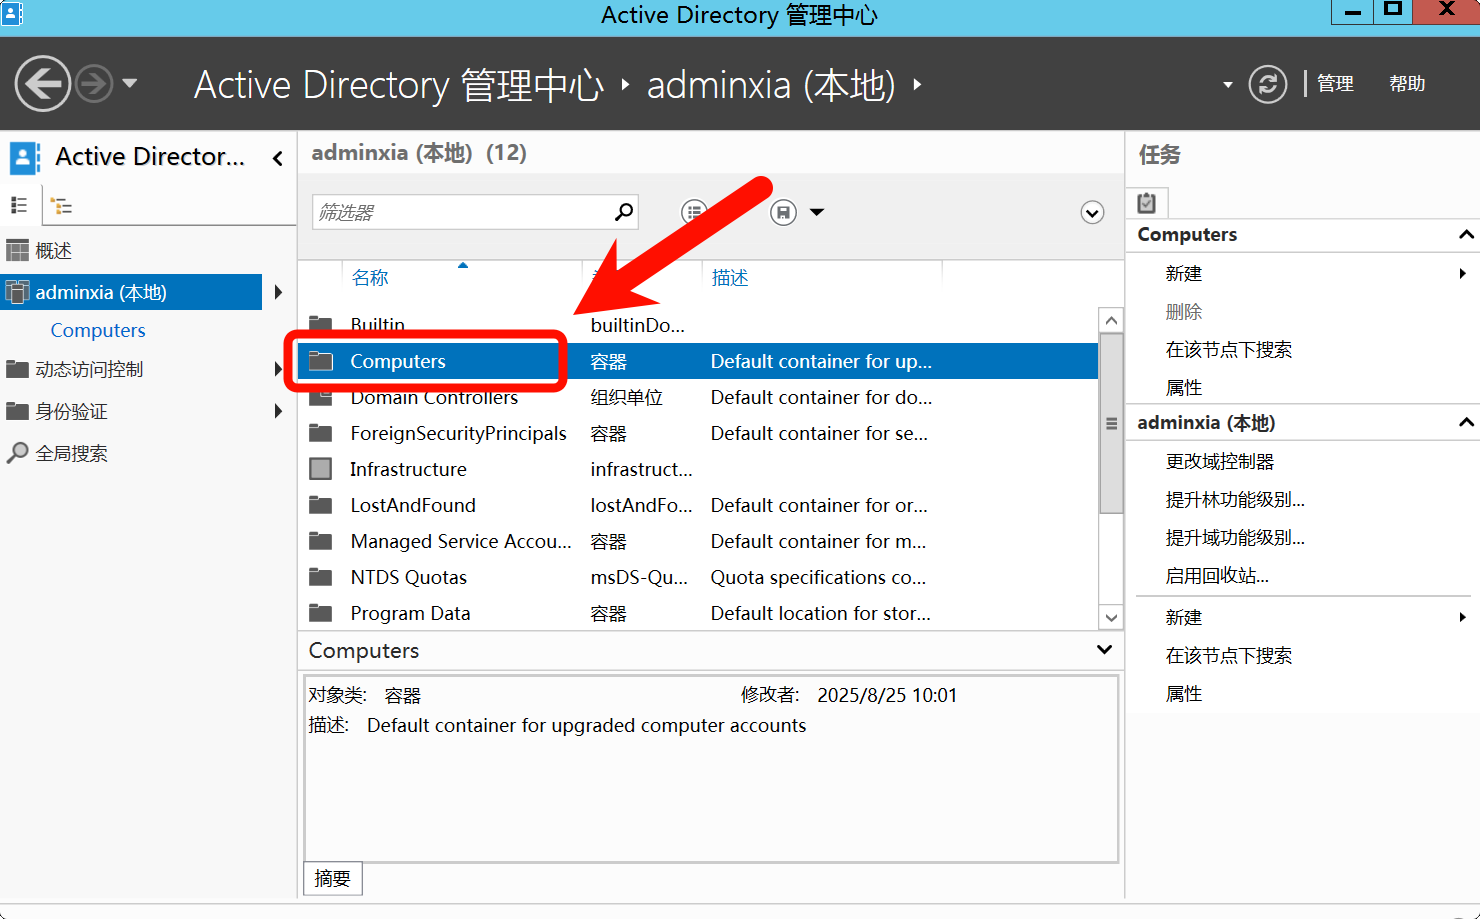This screenshot has height=919, width=1480.
Task: Collapse the Computers preview pane
Action: [x=1104, y=650]
